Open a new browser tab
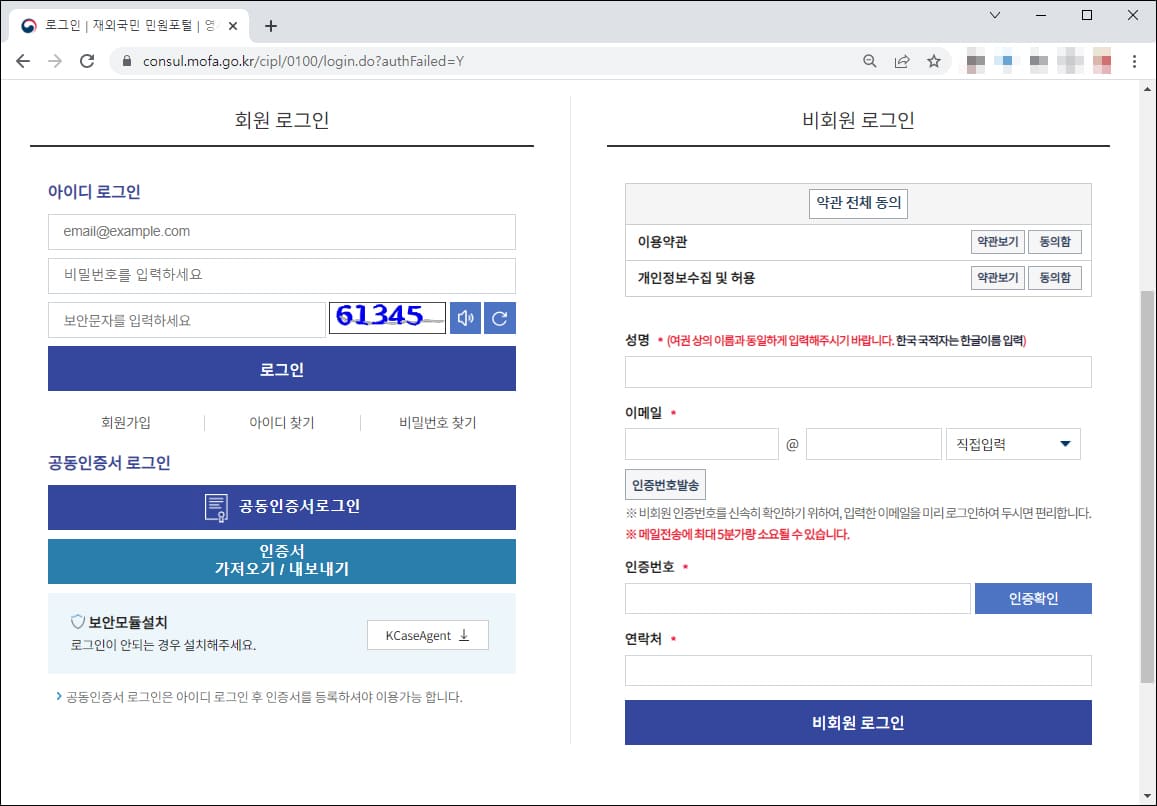 coord(270,25)
